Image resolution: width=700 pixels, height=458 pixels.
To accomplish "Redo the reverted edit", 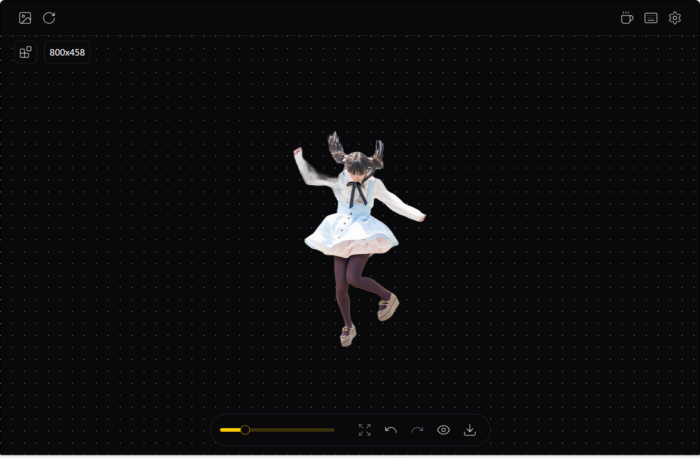I will point(417,430).
